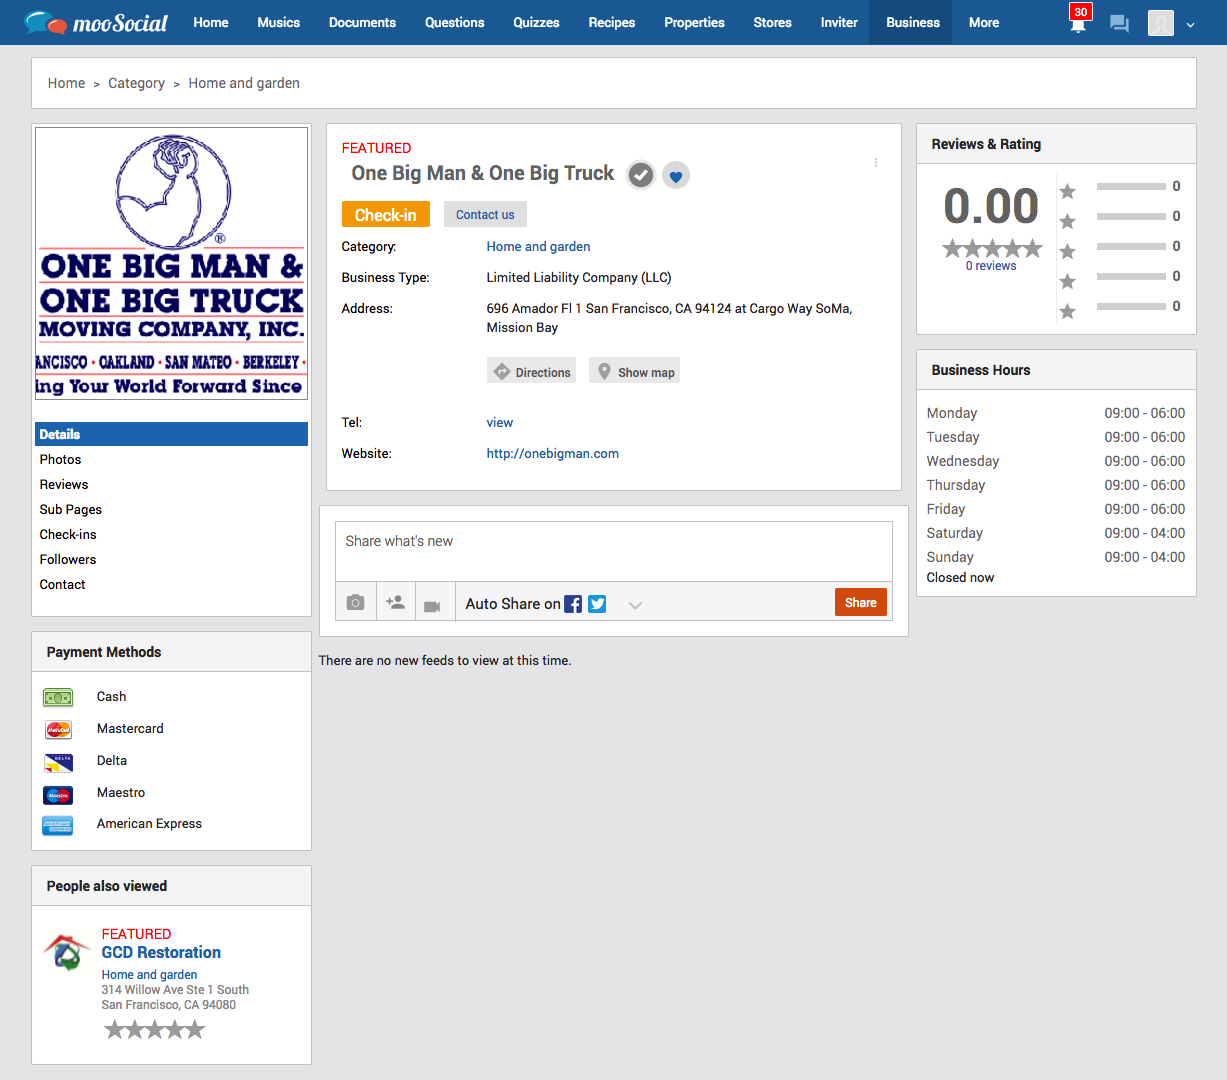
Task: Click Home and garden under GCD Restoration
Action: (149, 974)
